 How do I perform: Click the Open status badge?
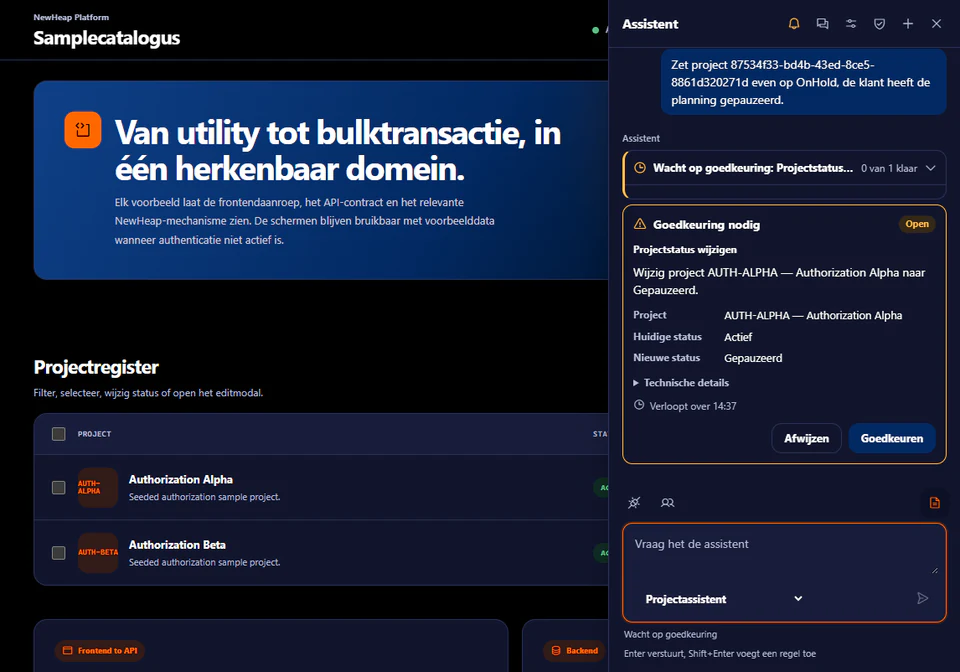tap(917, 224)
